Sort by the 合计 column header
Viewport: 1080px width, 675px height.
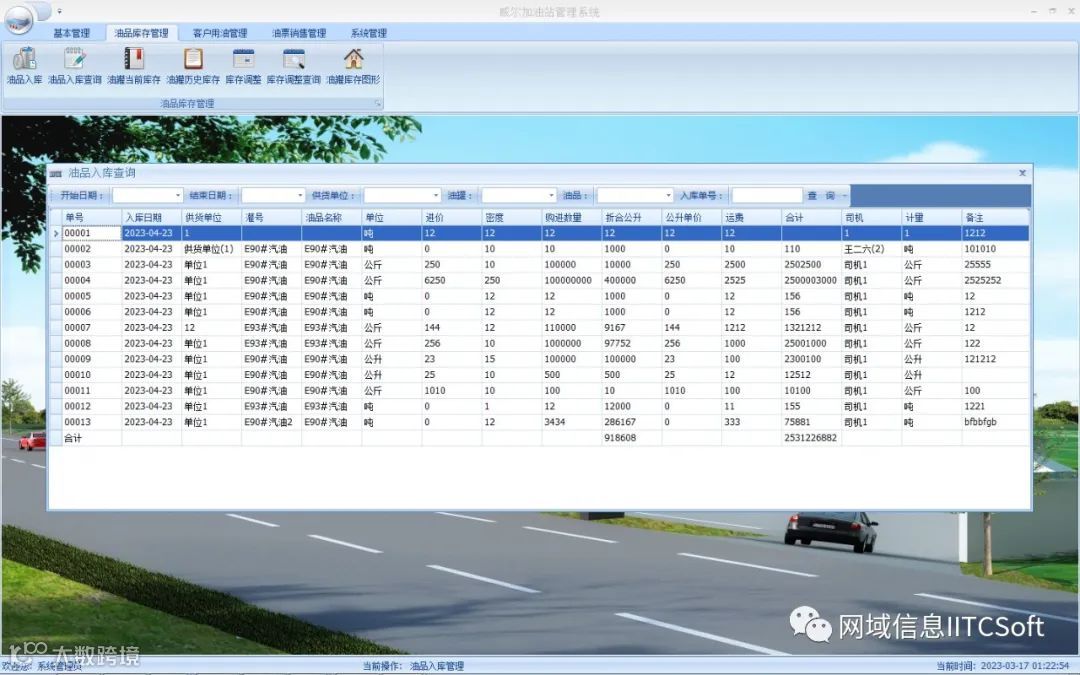[x=811, y=218]
